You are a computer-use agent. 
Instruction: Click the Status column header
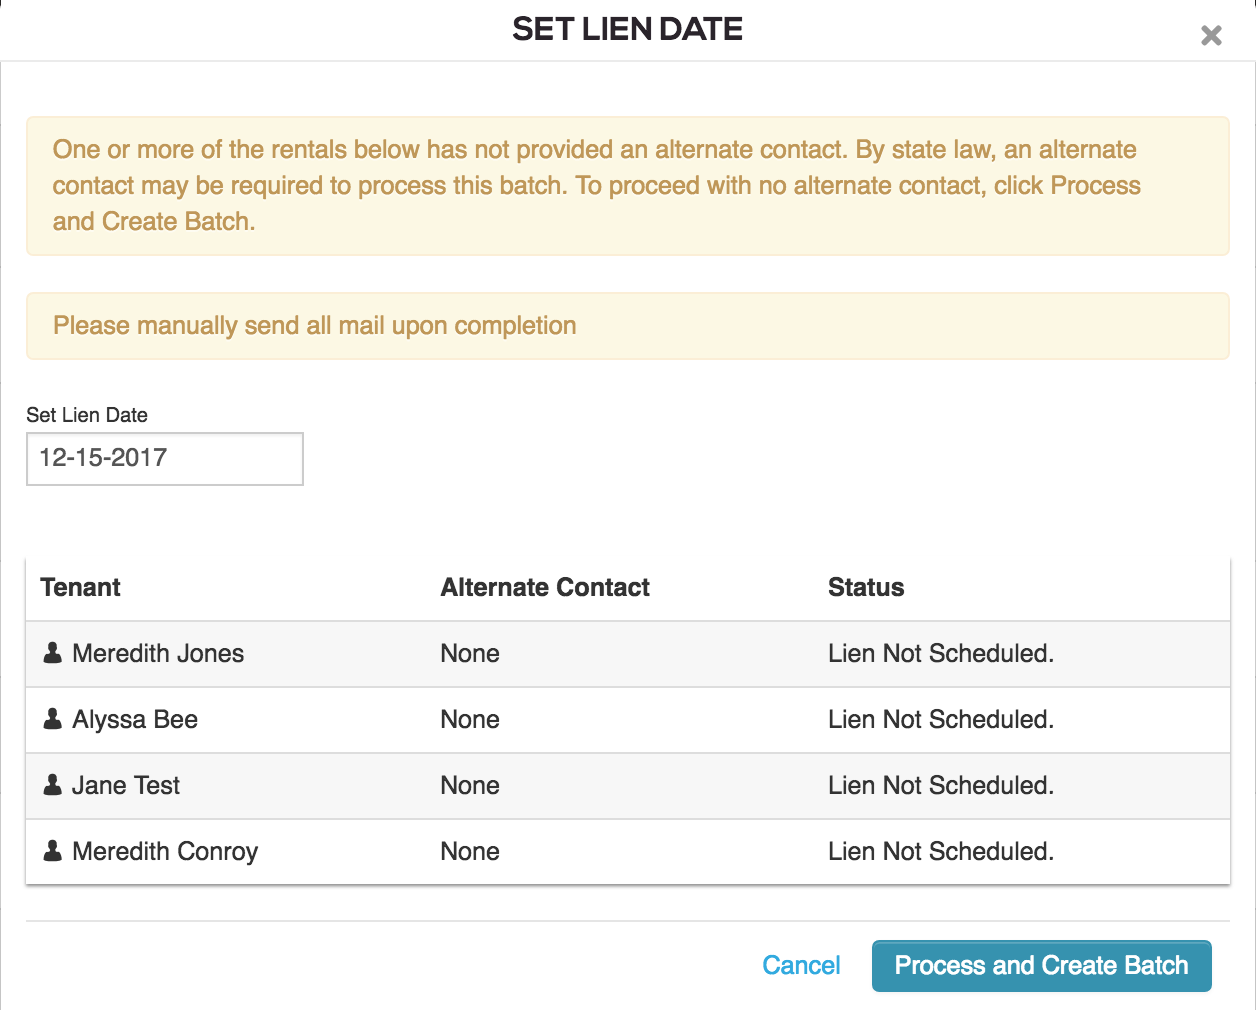(866, 587)
